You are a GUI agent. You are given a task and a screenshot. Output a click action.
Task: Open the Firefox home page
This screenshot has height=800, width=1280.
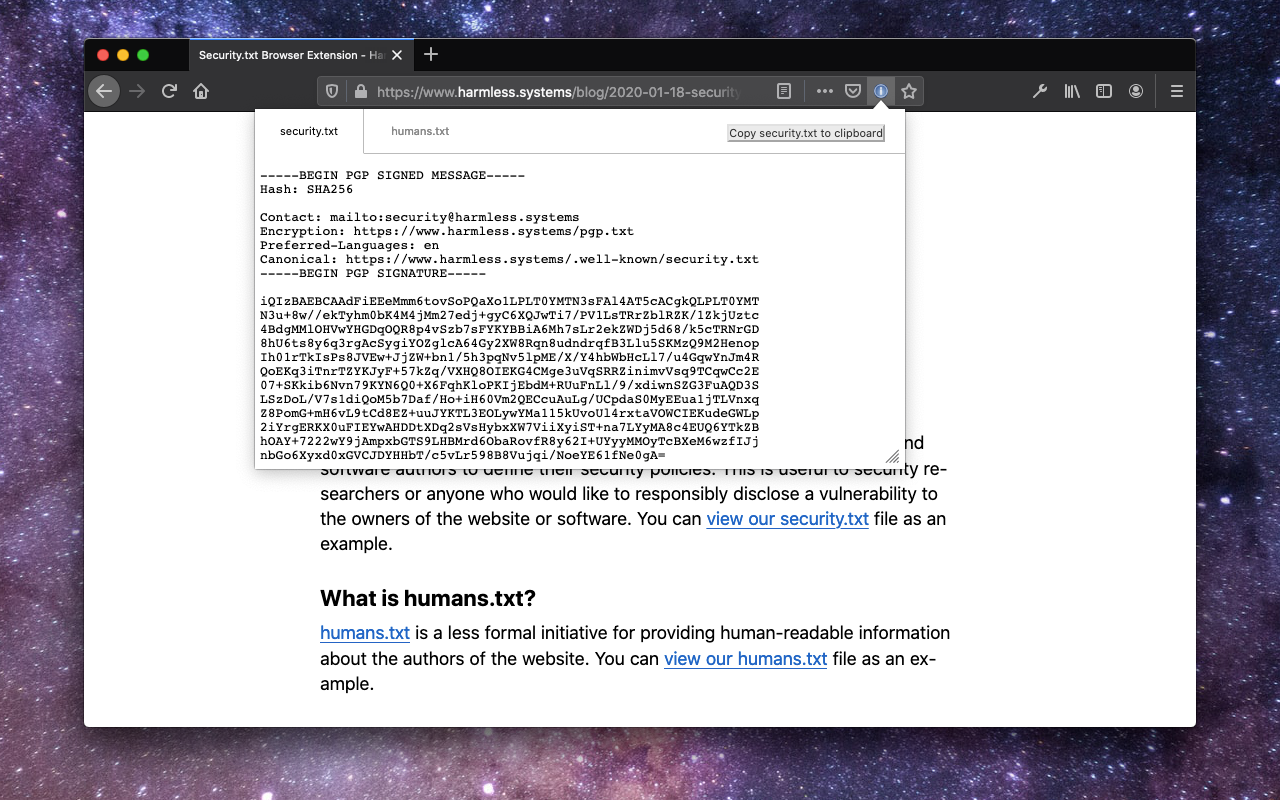click(201, 91)
